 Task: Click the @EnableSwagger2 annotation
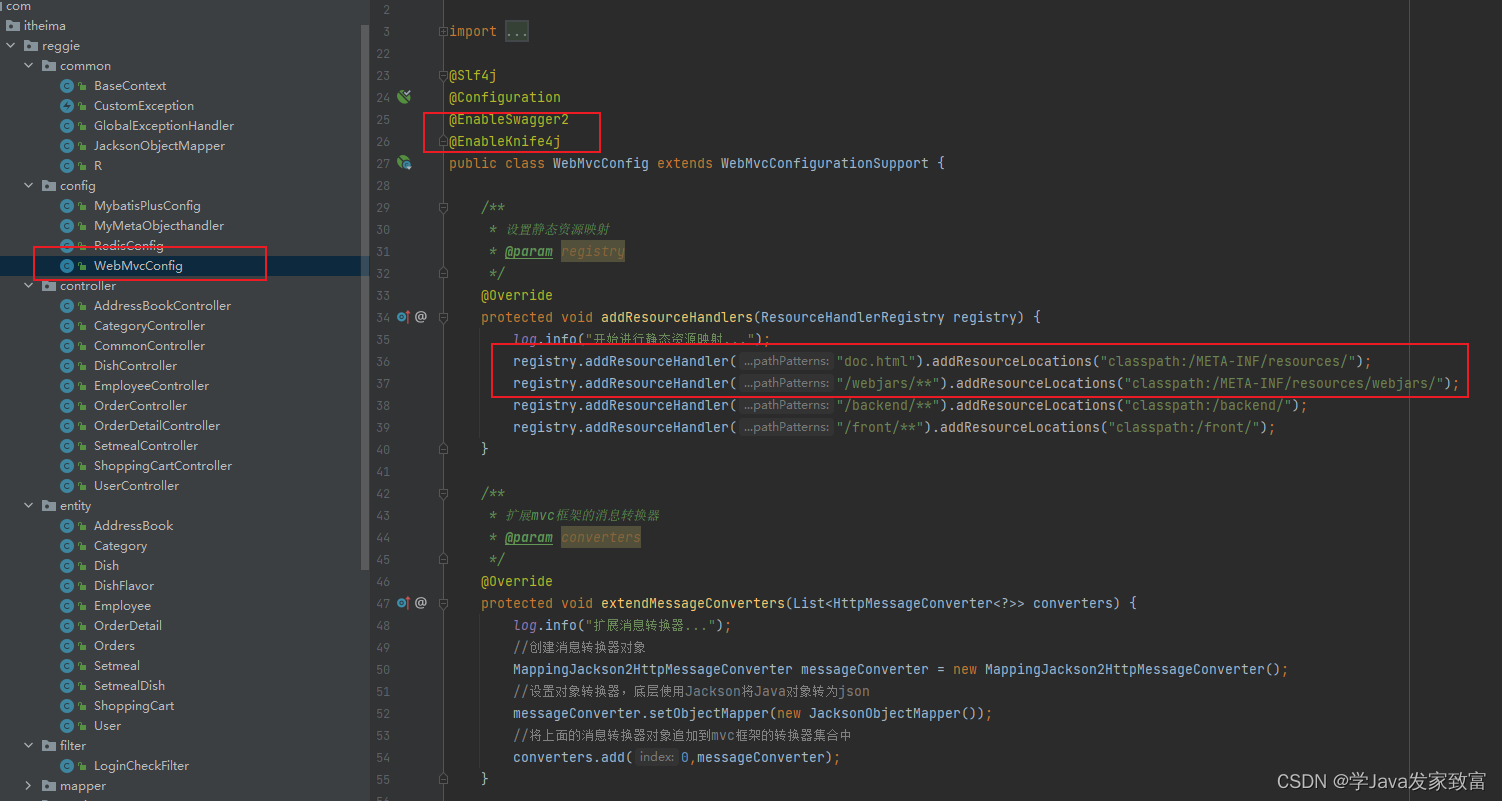[508, 119]
